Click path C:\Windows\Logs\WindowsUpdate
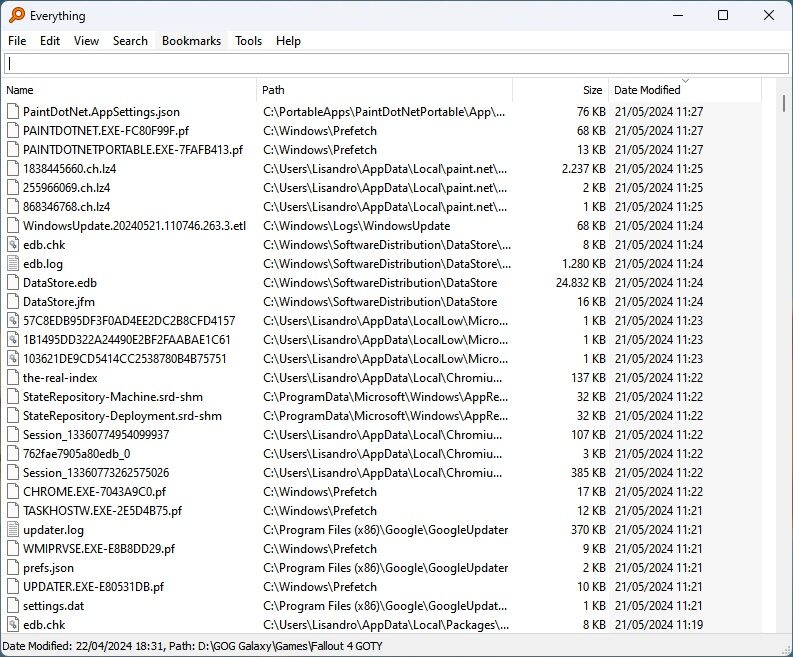Screen dimensions: 793x657 click(x=357, y=226)
